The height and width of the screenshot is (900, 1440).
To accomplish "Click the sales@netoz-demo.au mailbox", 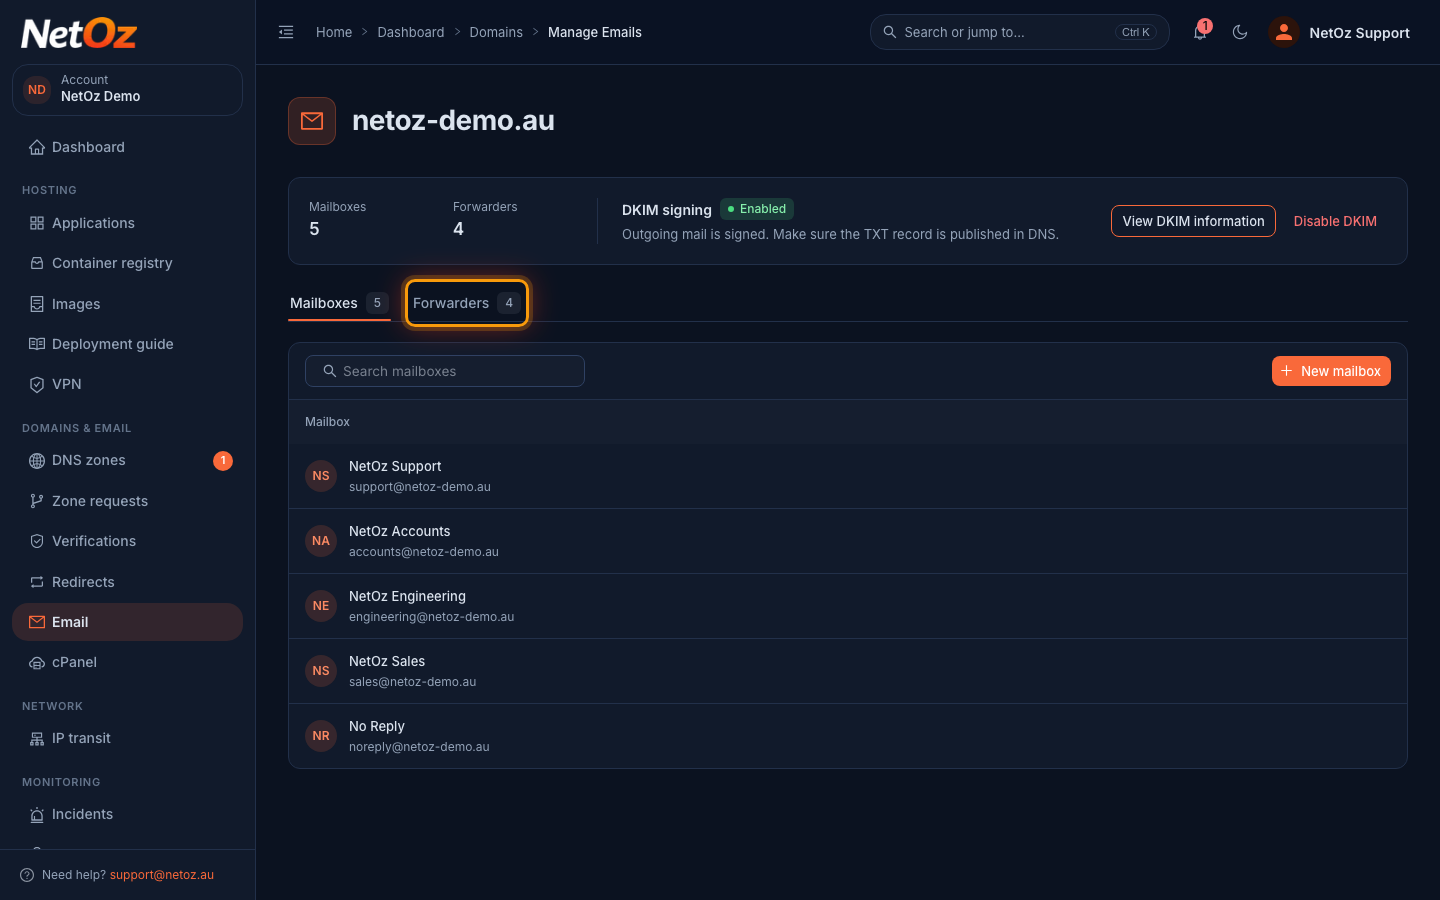I will pos(848,671).
